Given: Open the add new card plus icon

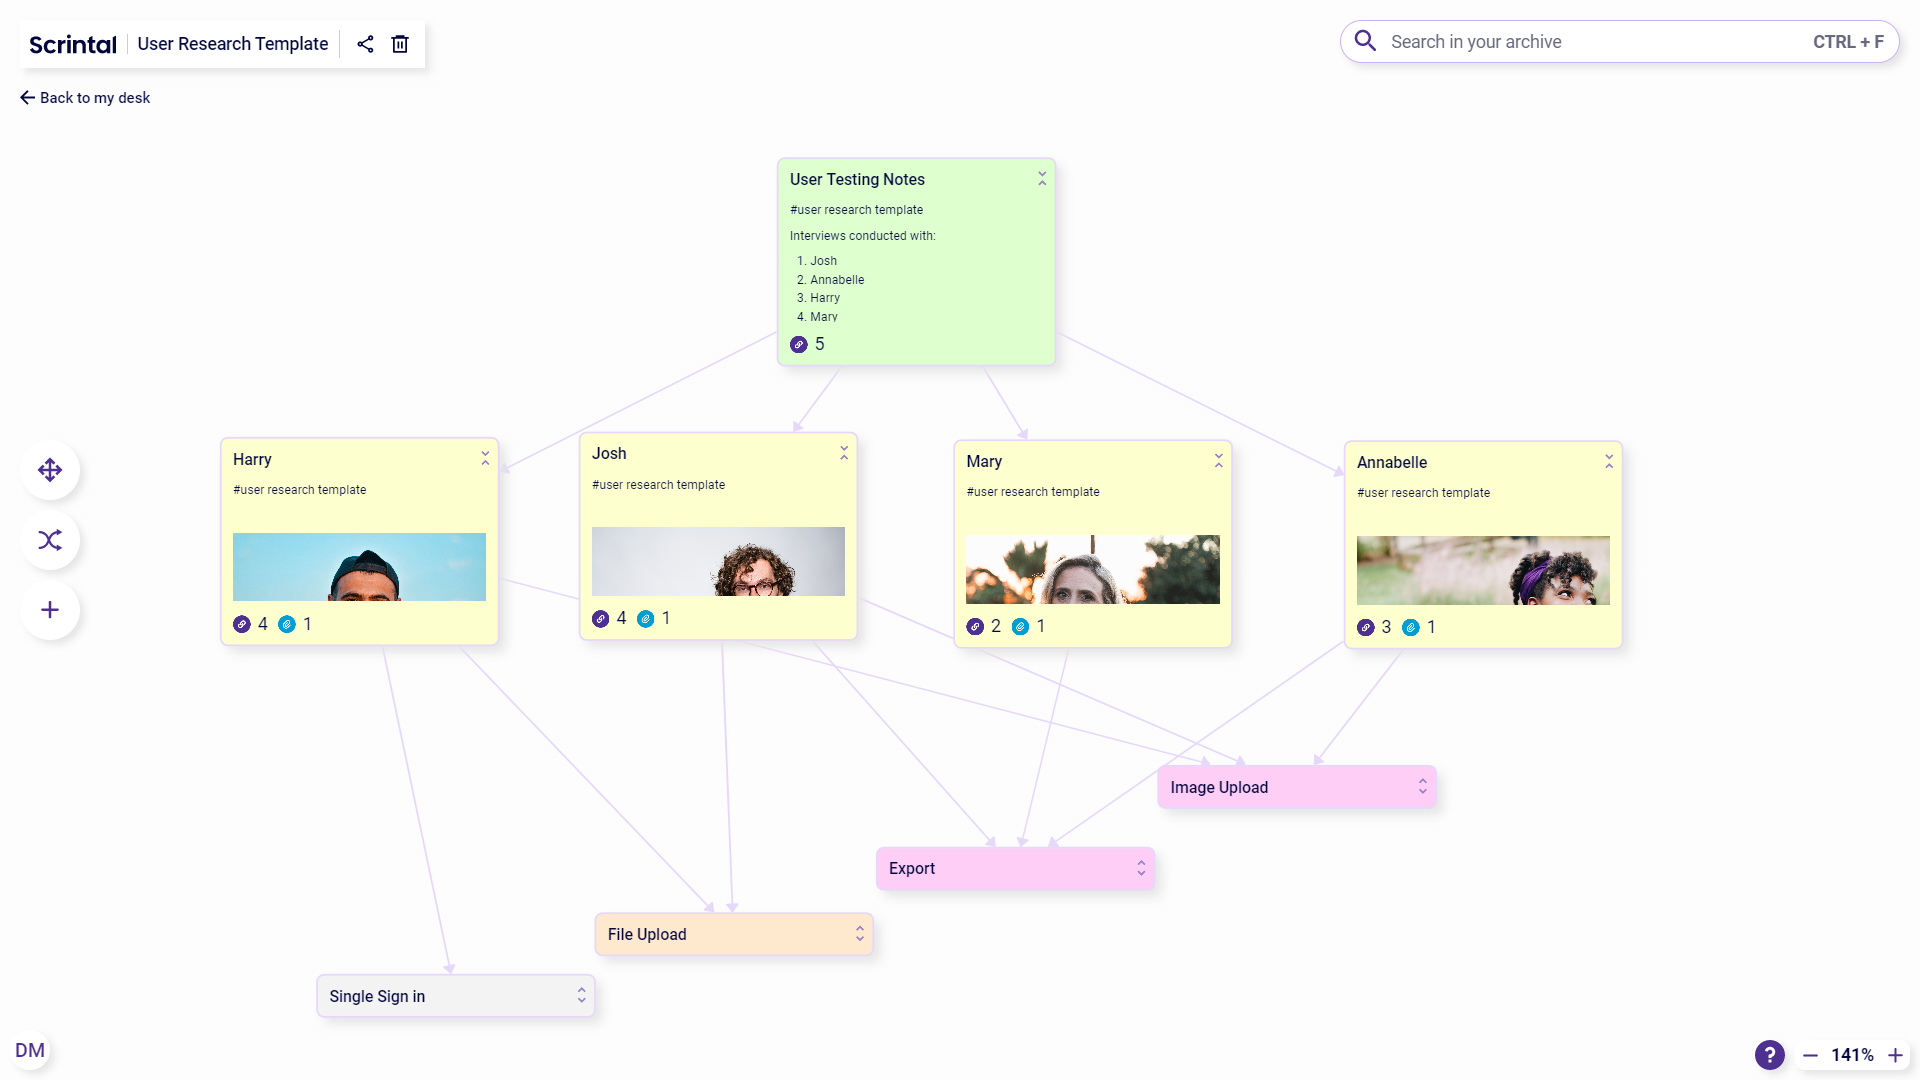Looking at the screenshot, I should 49,610.
